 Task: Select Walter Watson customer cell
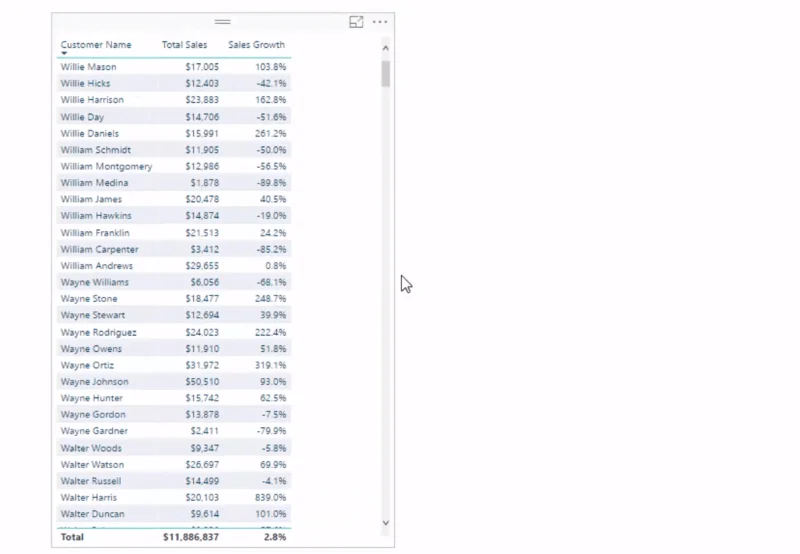pos(92,464)
